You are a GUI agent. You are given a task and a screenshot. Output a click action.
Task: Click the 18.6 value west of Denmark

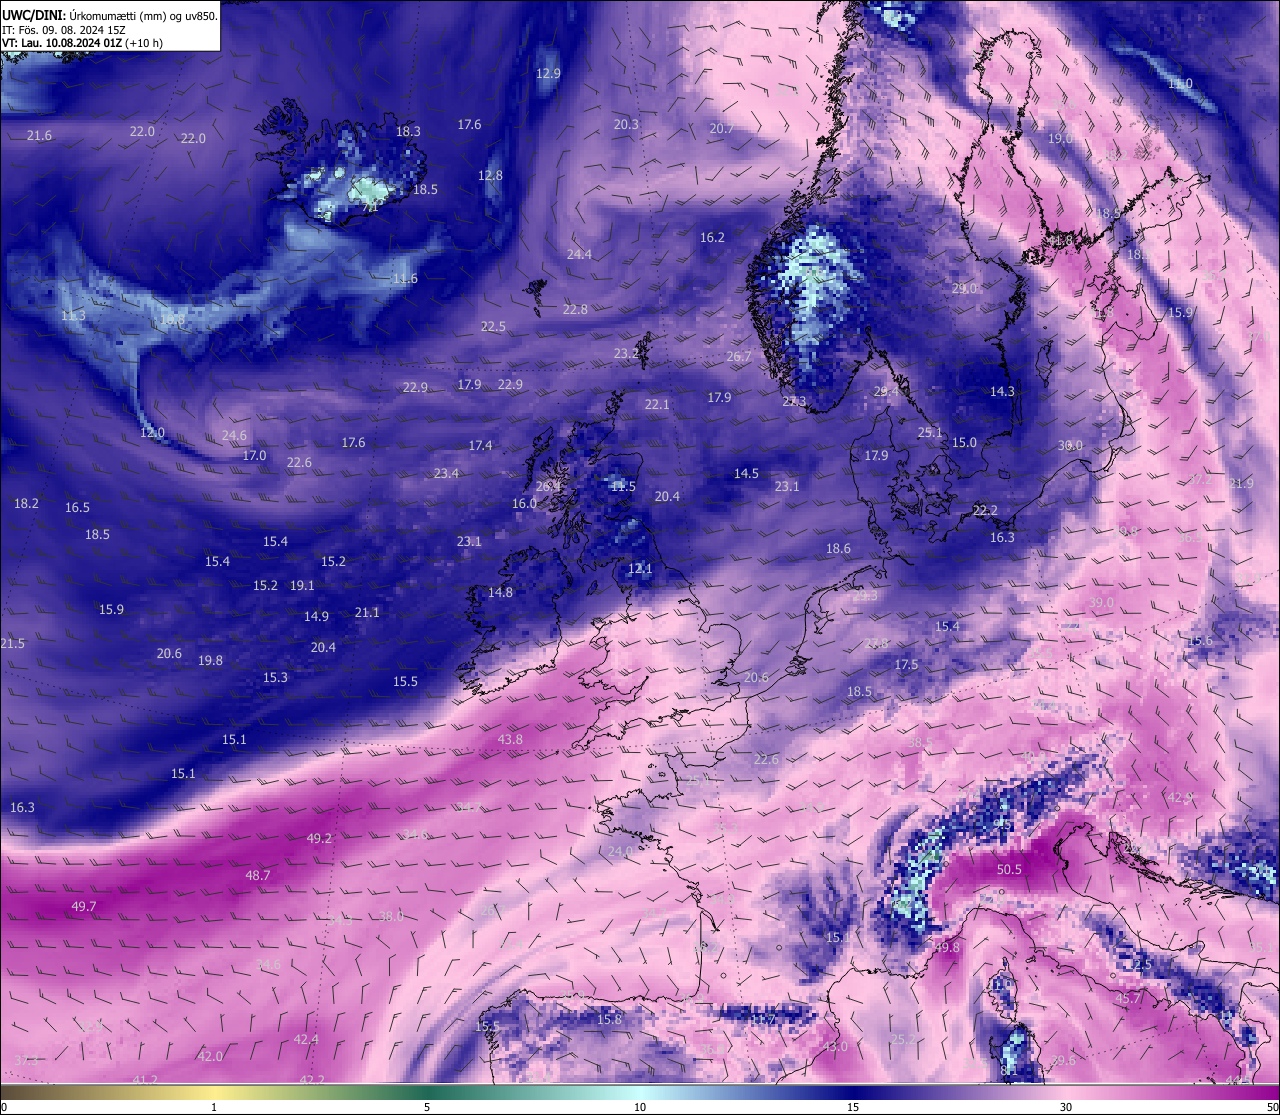(x=838, y=548)
